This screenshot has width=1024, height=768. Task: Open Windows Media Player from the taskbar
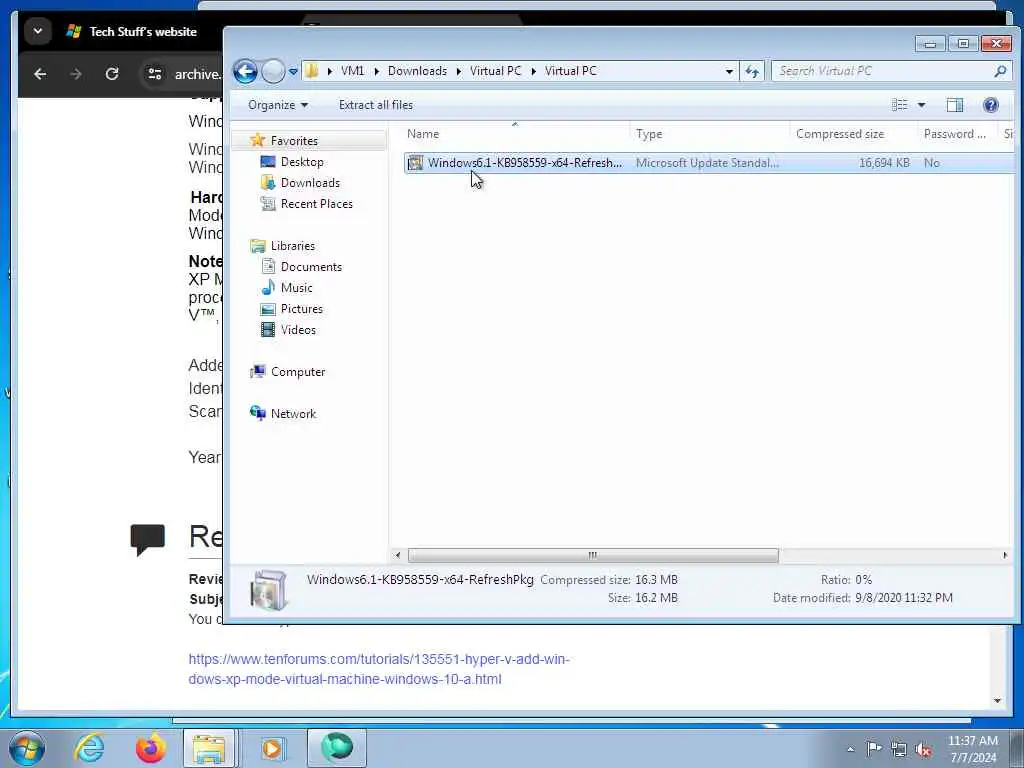point(272,748)
